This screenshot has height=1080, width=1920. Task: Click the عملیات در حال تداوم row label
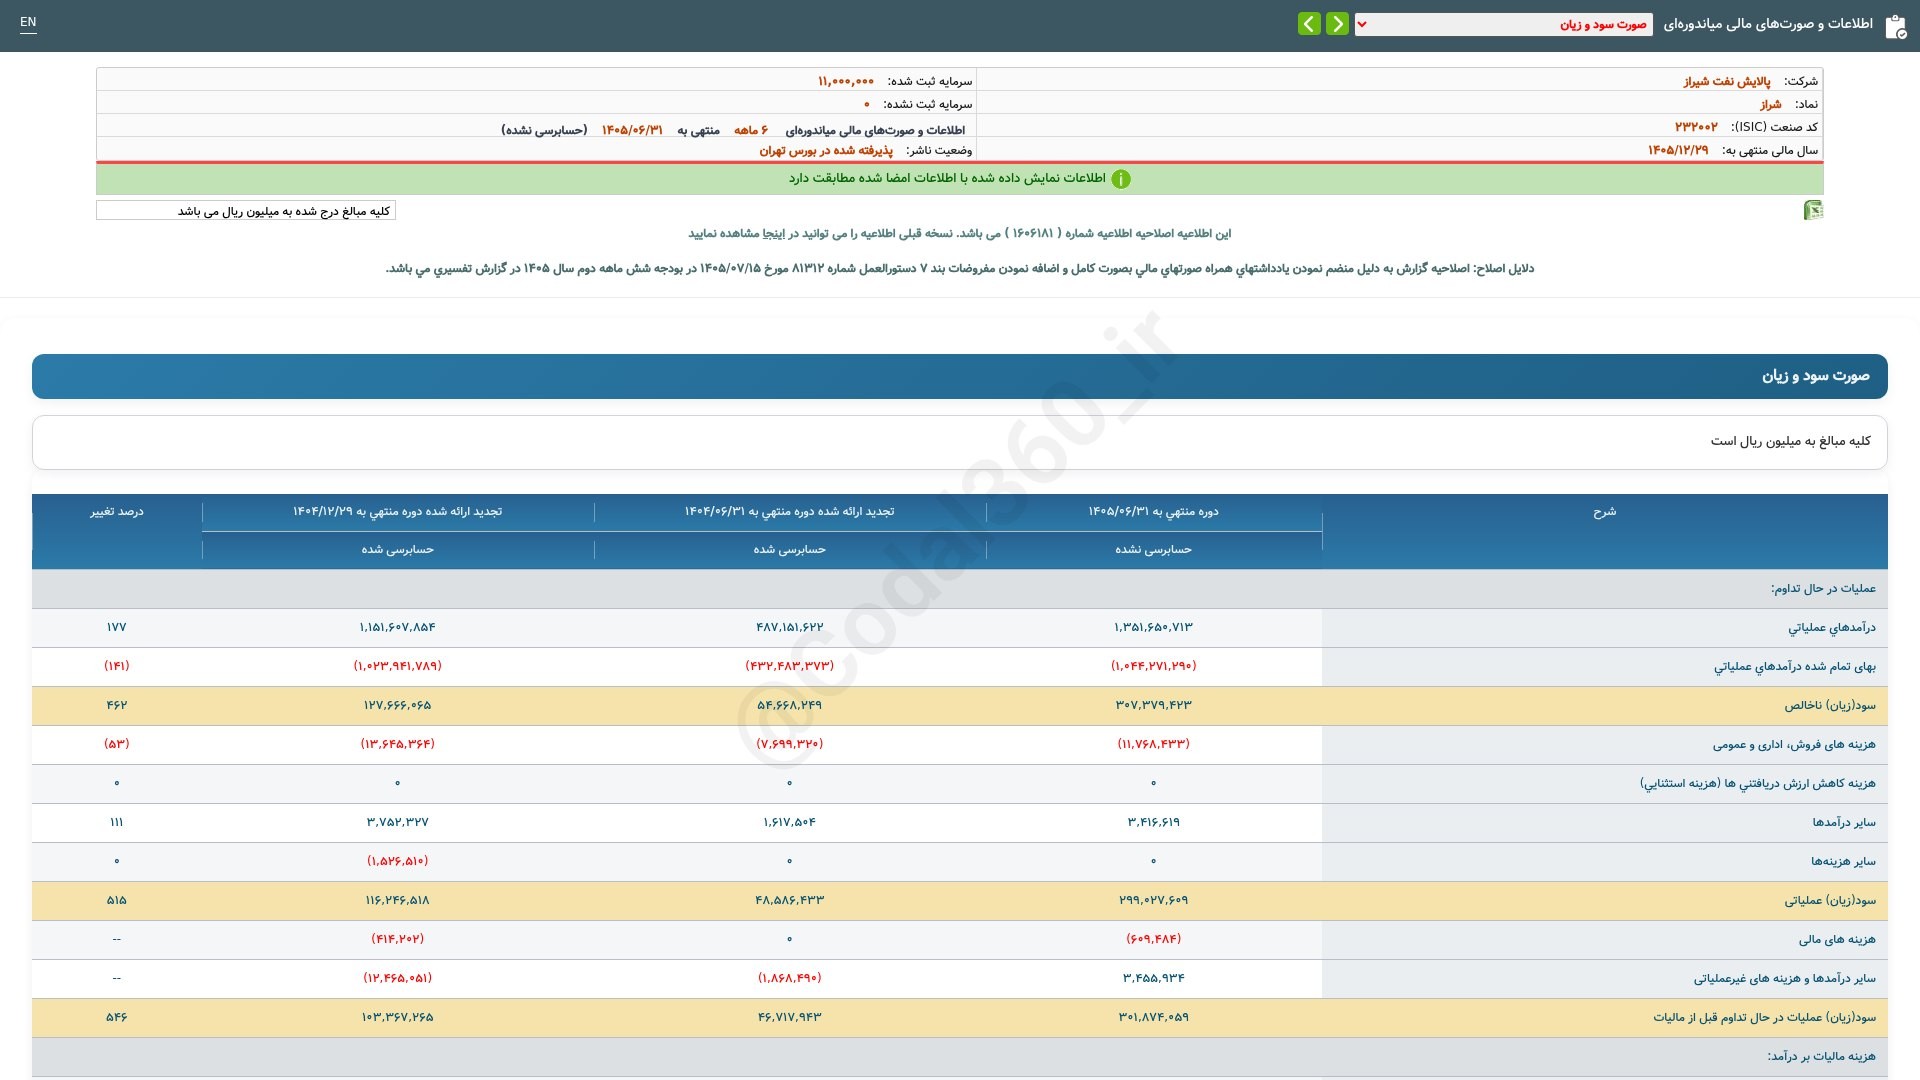1823,588
